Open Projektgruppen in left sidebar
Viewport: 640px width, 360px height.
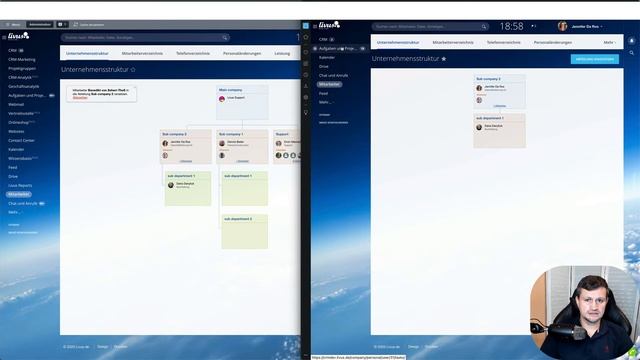click(22, 69)
